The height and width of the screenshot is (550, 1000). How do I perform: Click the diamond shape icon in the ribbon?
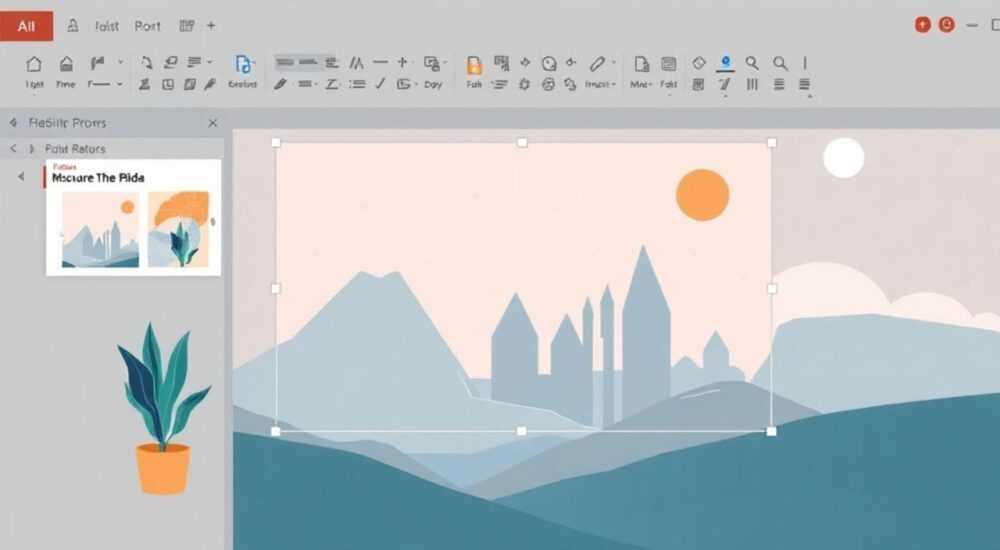click(699, 63)
